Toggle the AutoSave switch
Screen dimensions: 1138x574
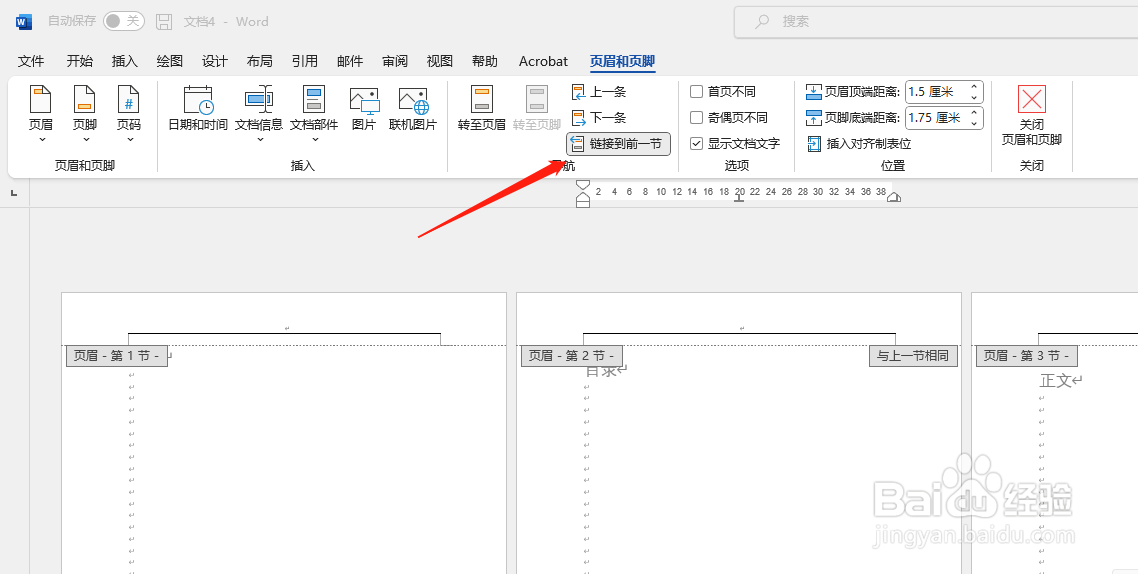[x=123, y=21]
